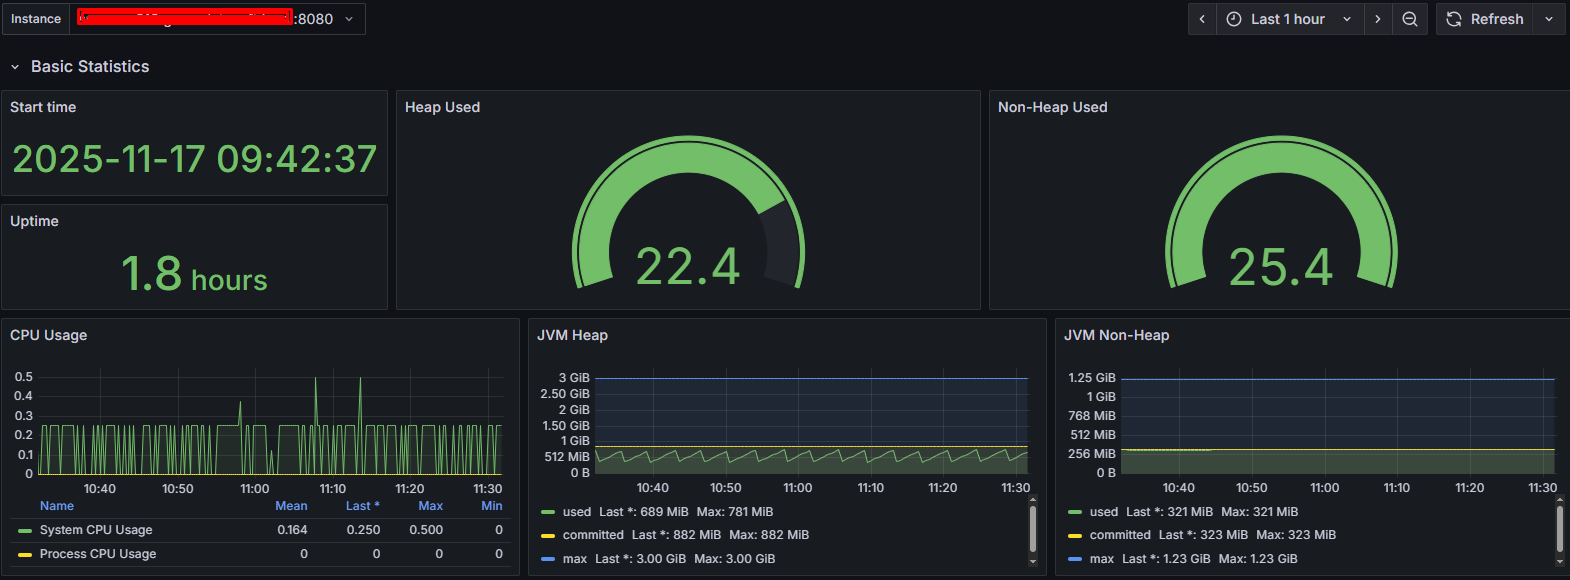The height and width of the screenshot is (580, 1570).
Task: Click the Refresh dashboard button
Action: [1485, 19]
